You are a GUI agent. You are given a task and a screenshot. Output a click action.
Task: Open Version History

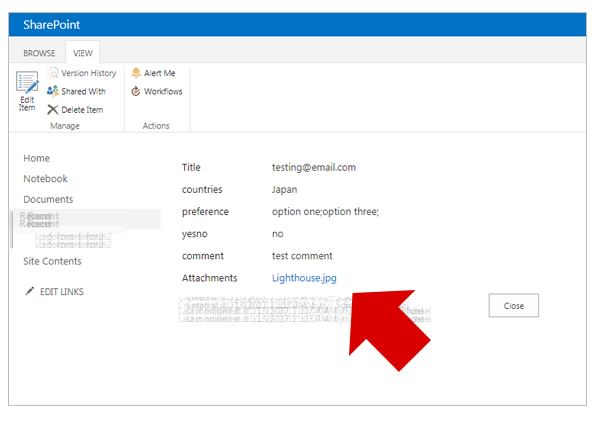(x=82, y=73)
